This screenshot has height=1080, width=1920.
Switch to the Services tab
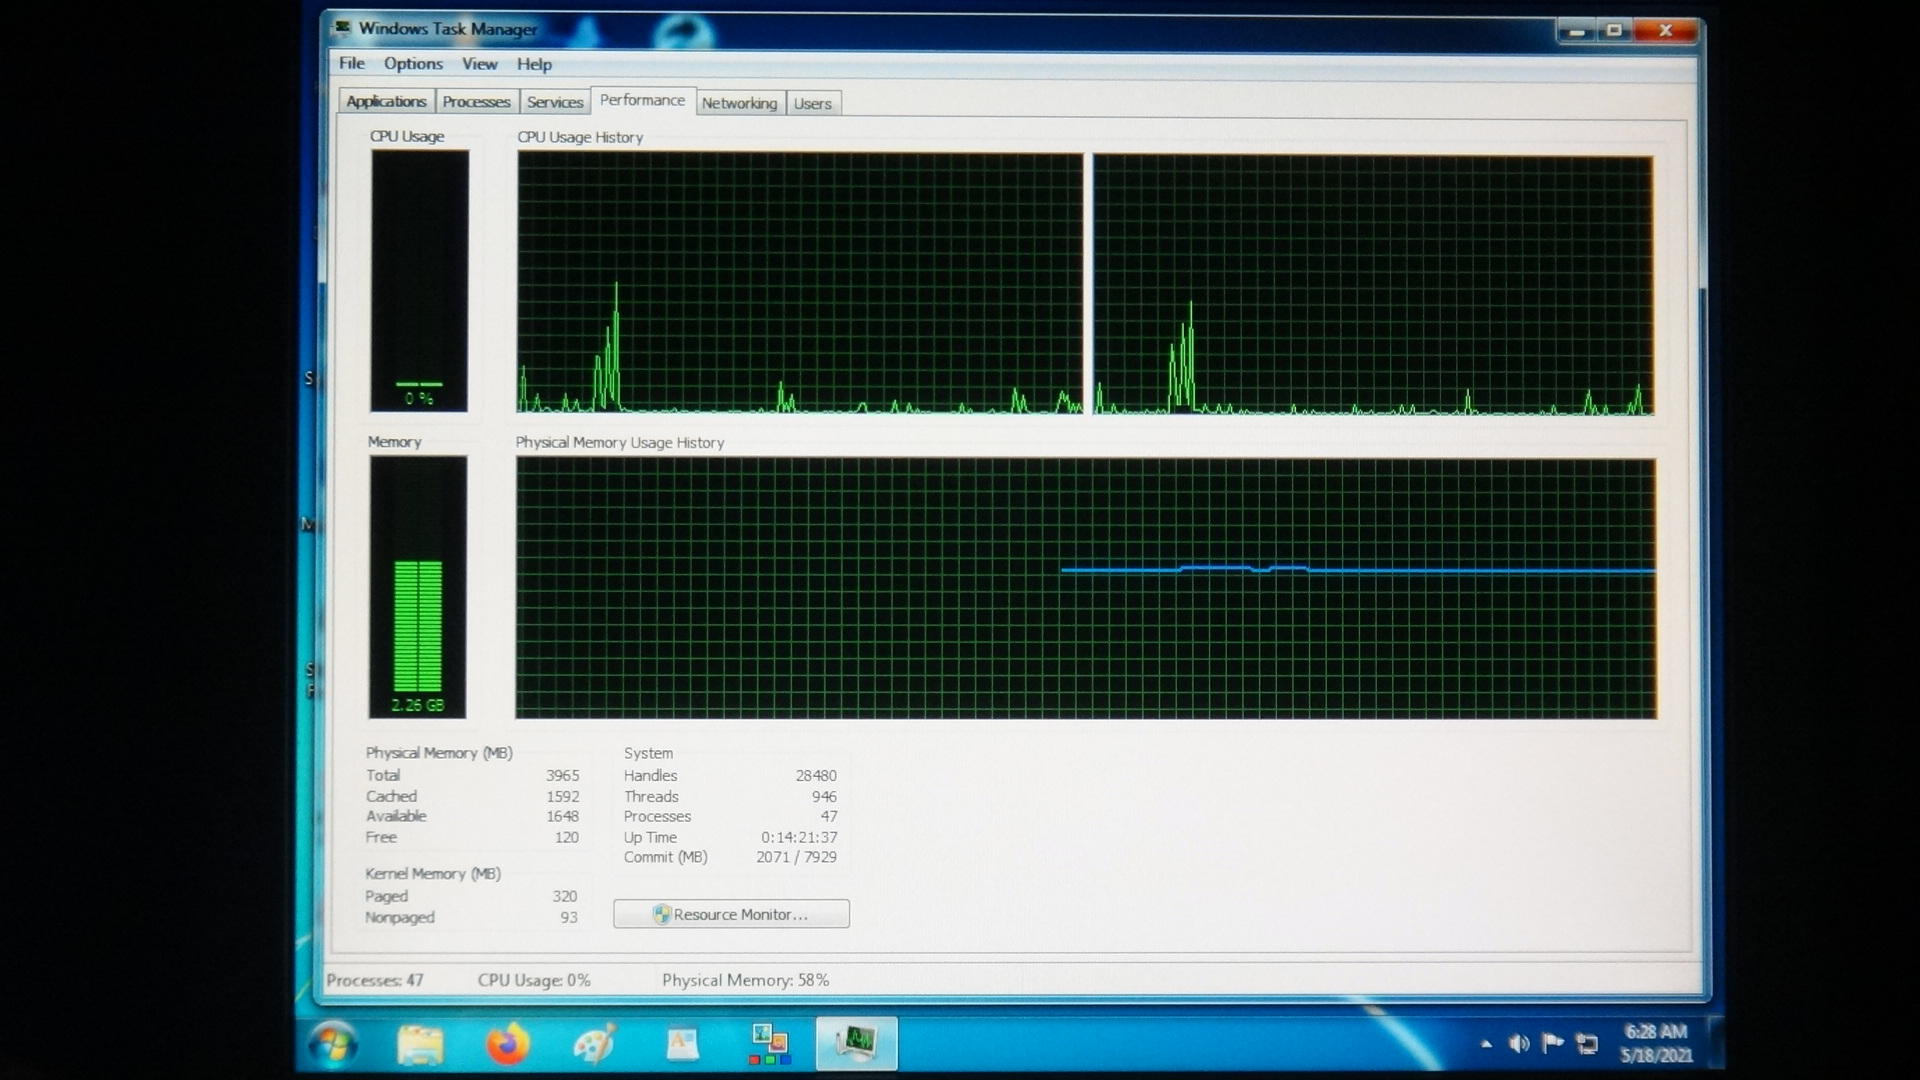click(x=555, y=102)
